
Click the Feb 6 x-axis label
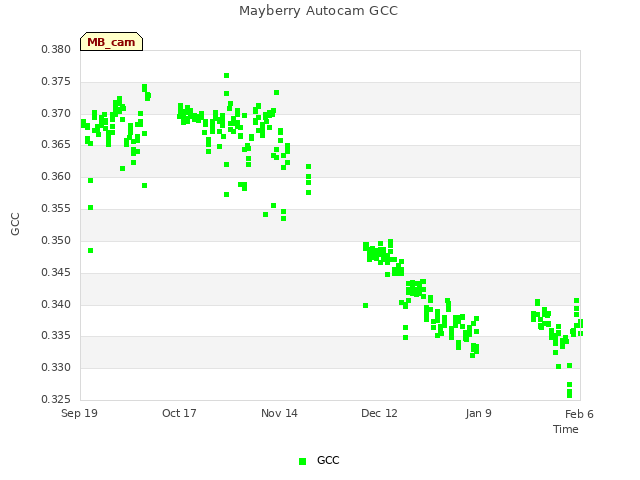(x=579, y=414)
